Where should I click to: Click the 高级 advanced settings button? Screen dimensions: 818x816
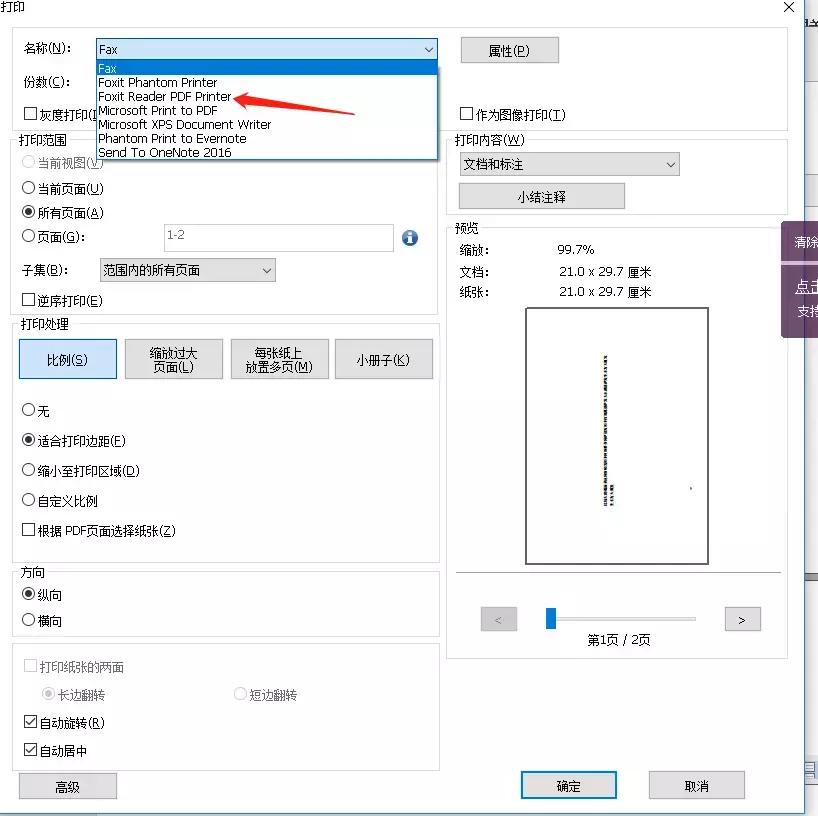click(x=67, y=785)
